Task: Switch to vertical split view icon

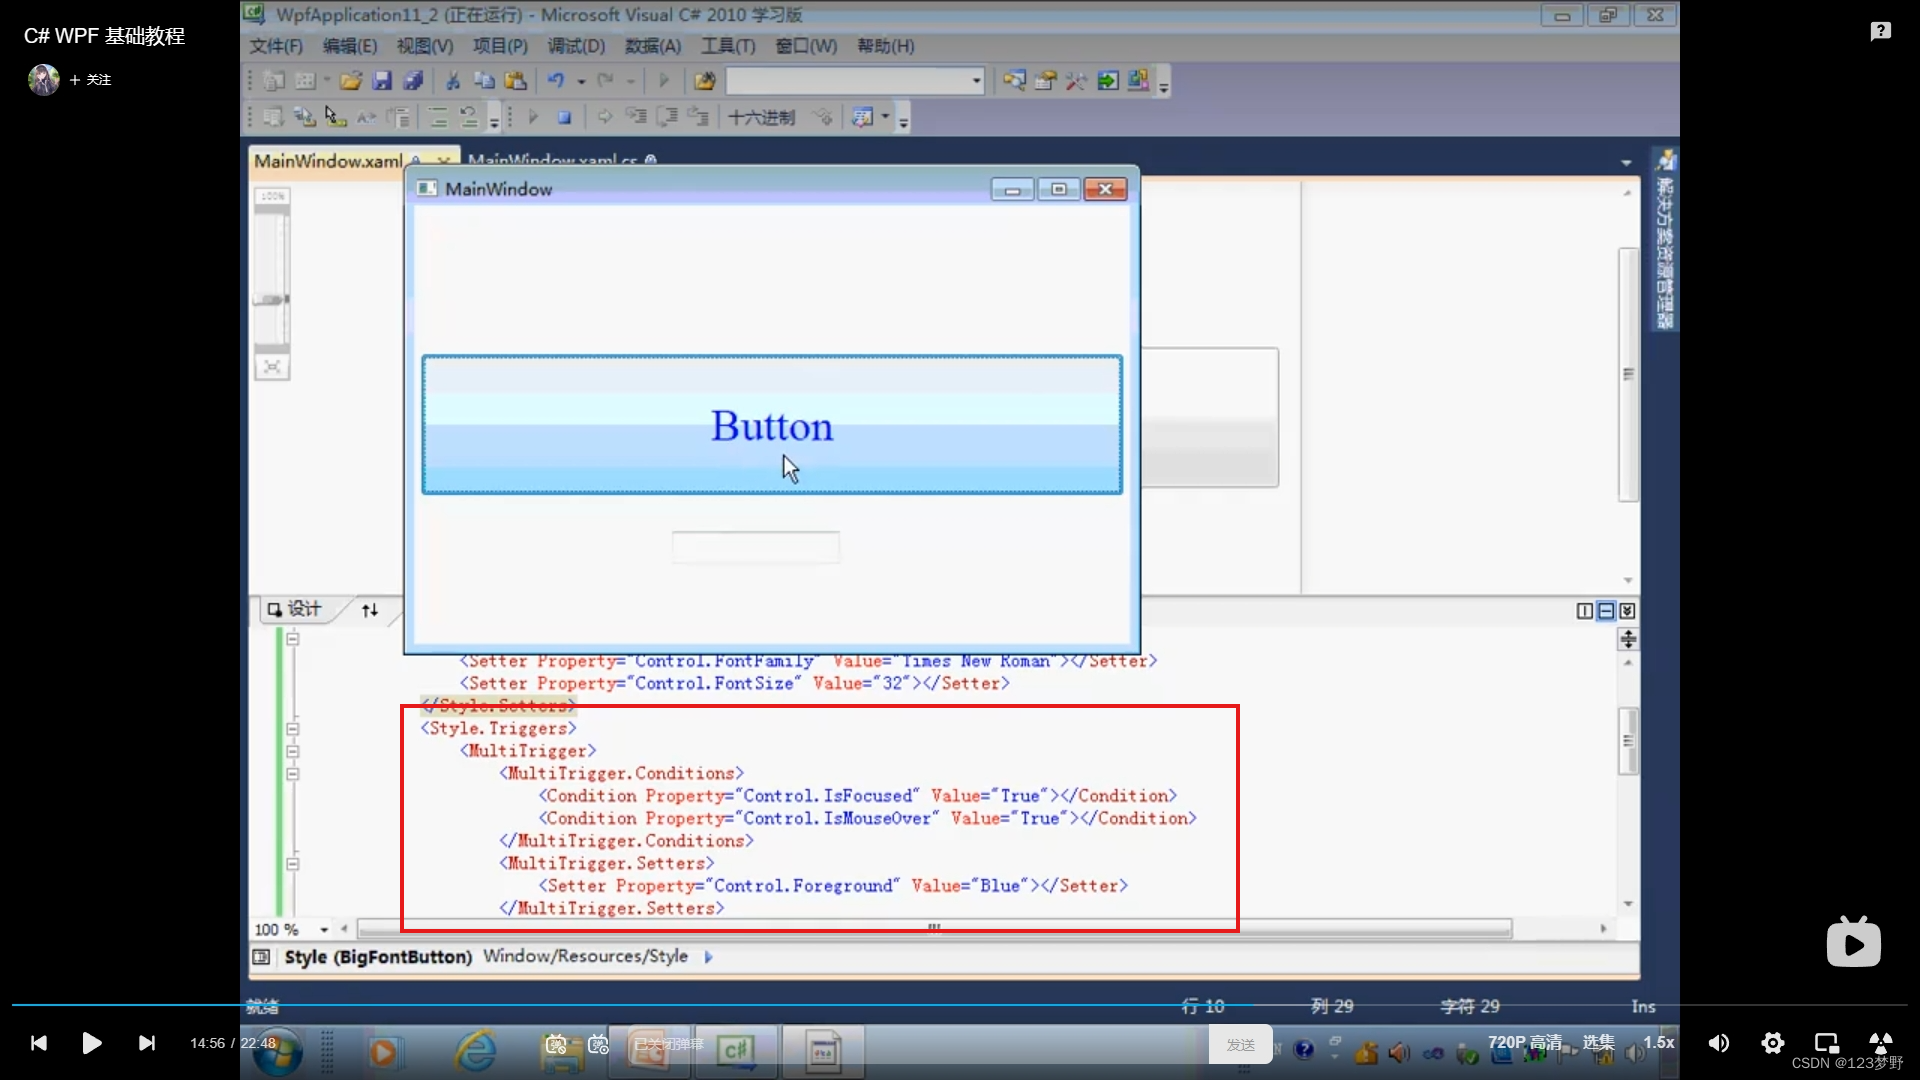Action: click(1585, 611)
